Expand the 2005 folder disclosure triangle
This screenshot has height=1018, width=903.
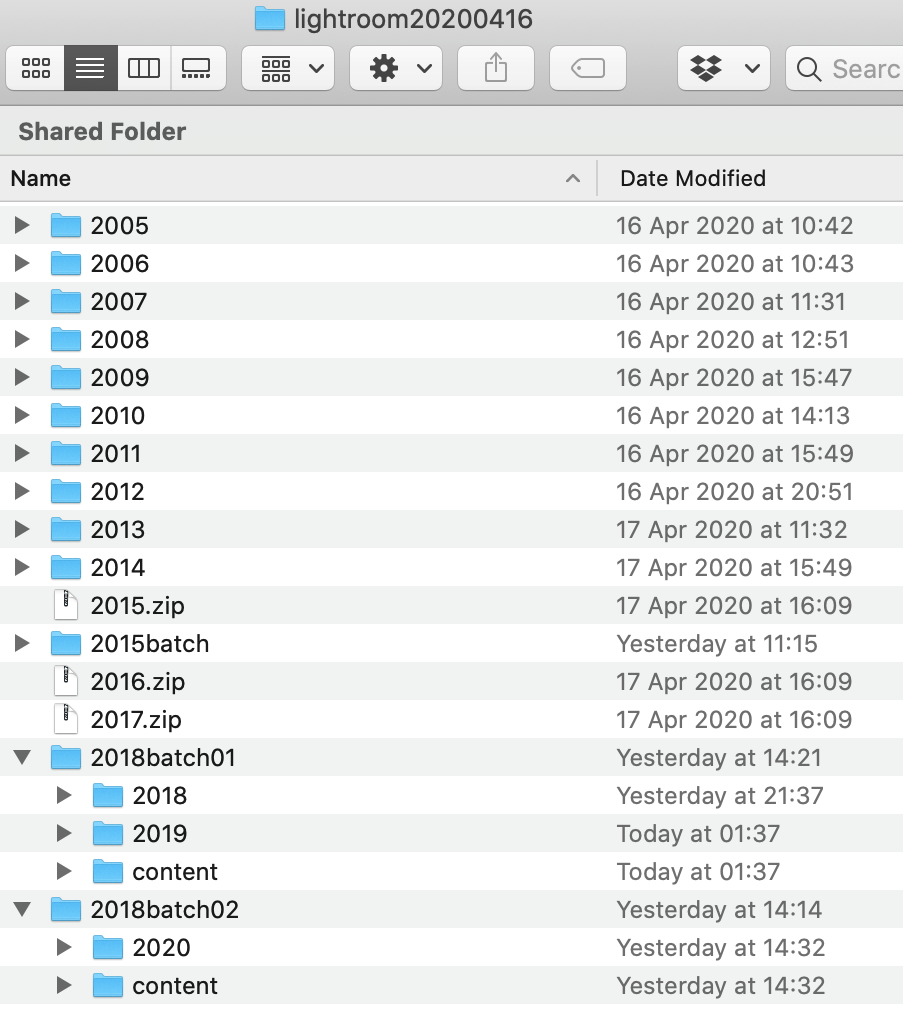coord(22,225)
